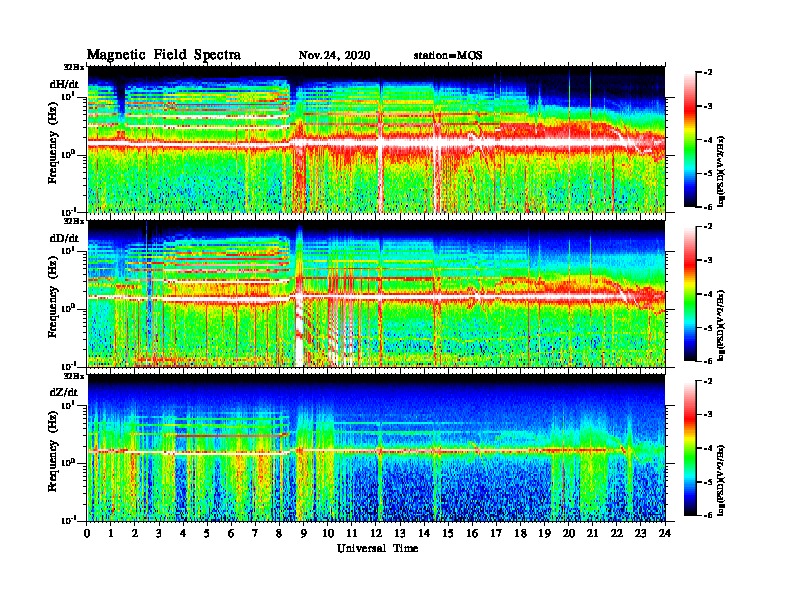The width and height of the screenshot is (792, 612).
Task: Click hour tick label "6"
Action: point(231,533)
